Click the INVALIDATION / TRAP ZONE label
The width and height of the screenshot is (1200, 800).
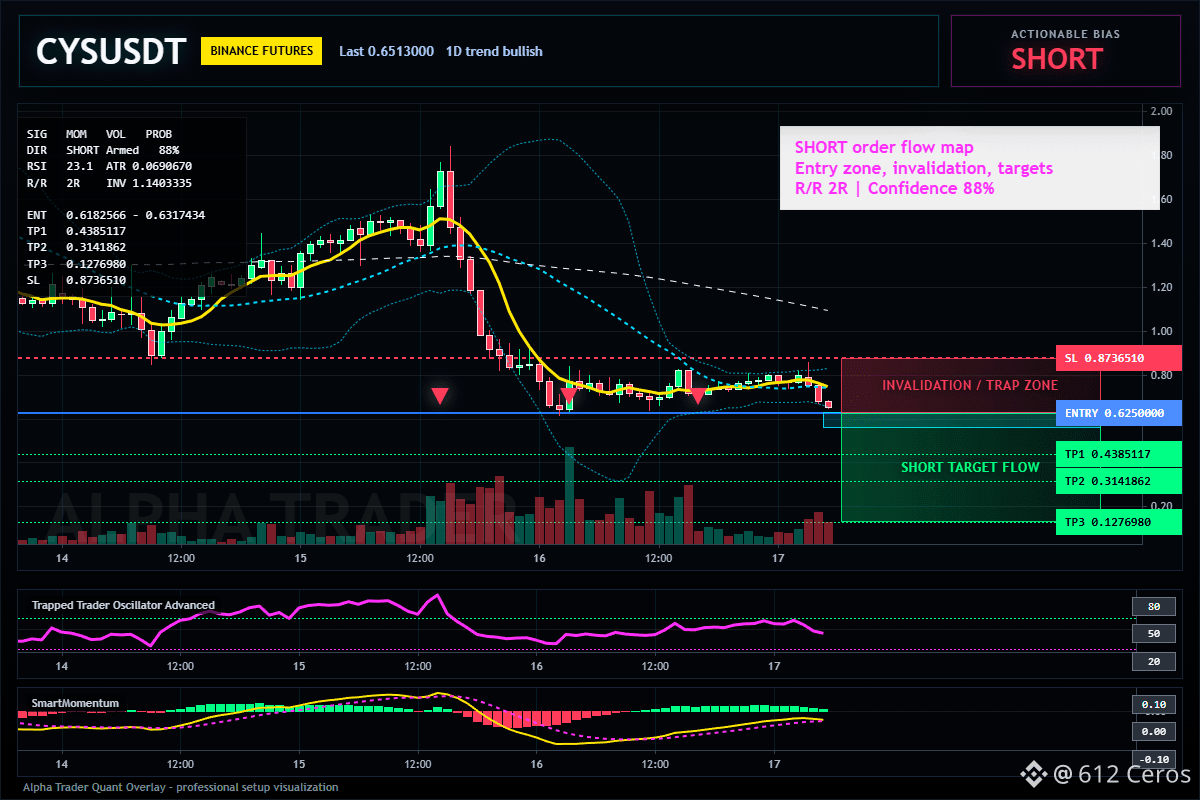[x=970, y=385]
